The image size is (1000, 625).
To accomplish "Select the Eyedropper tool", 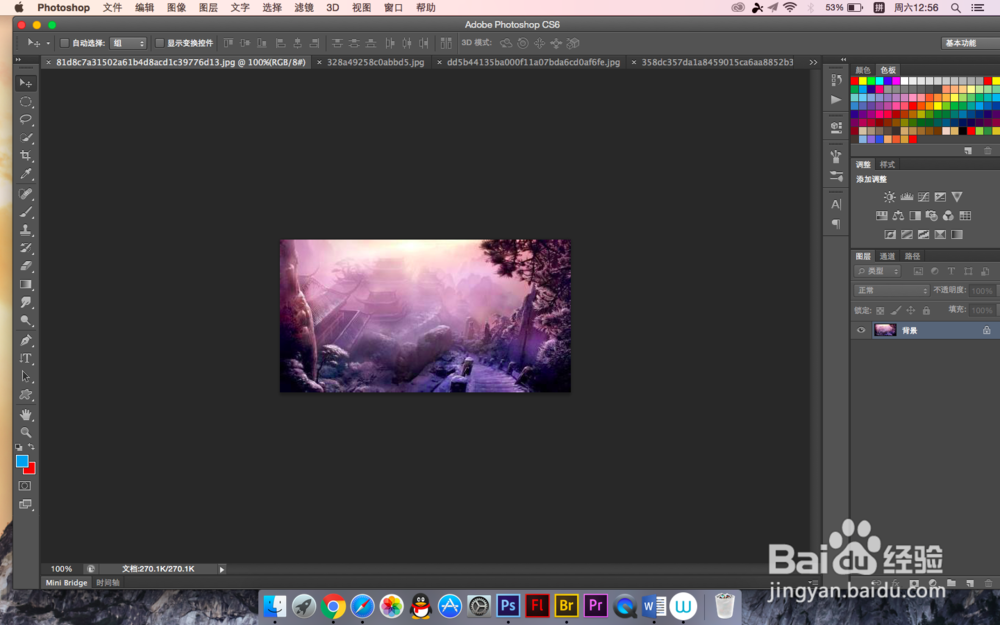I will [26, 173].
